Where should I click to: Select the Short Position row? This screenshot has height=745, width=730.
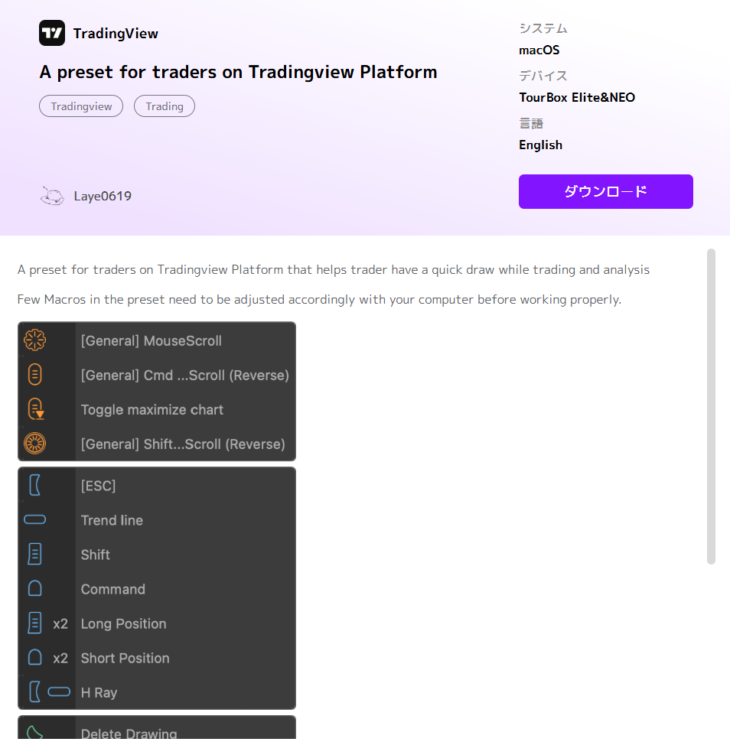pyautogui.click(x=156, y=658)
